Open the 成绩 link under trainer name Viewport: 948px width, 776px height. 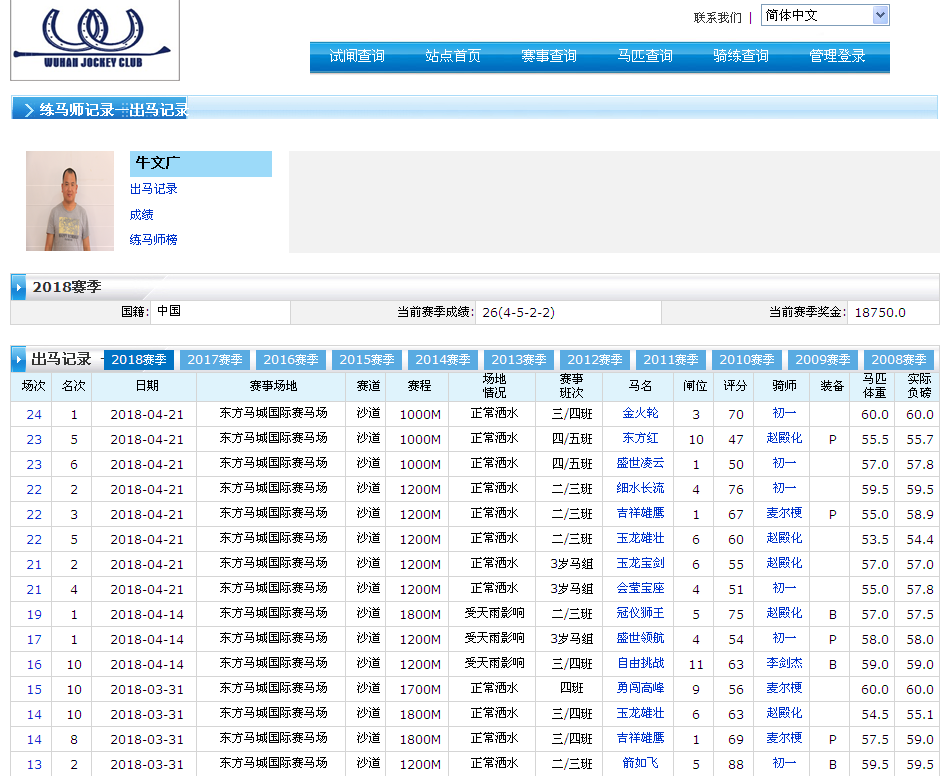[x=141, y=214]
